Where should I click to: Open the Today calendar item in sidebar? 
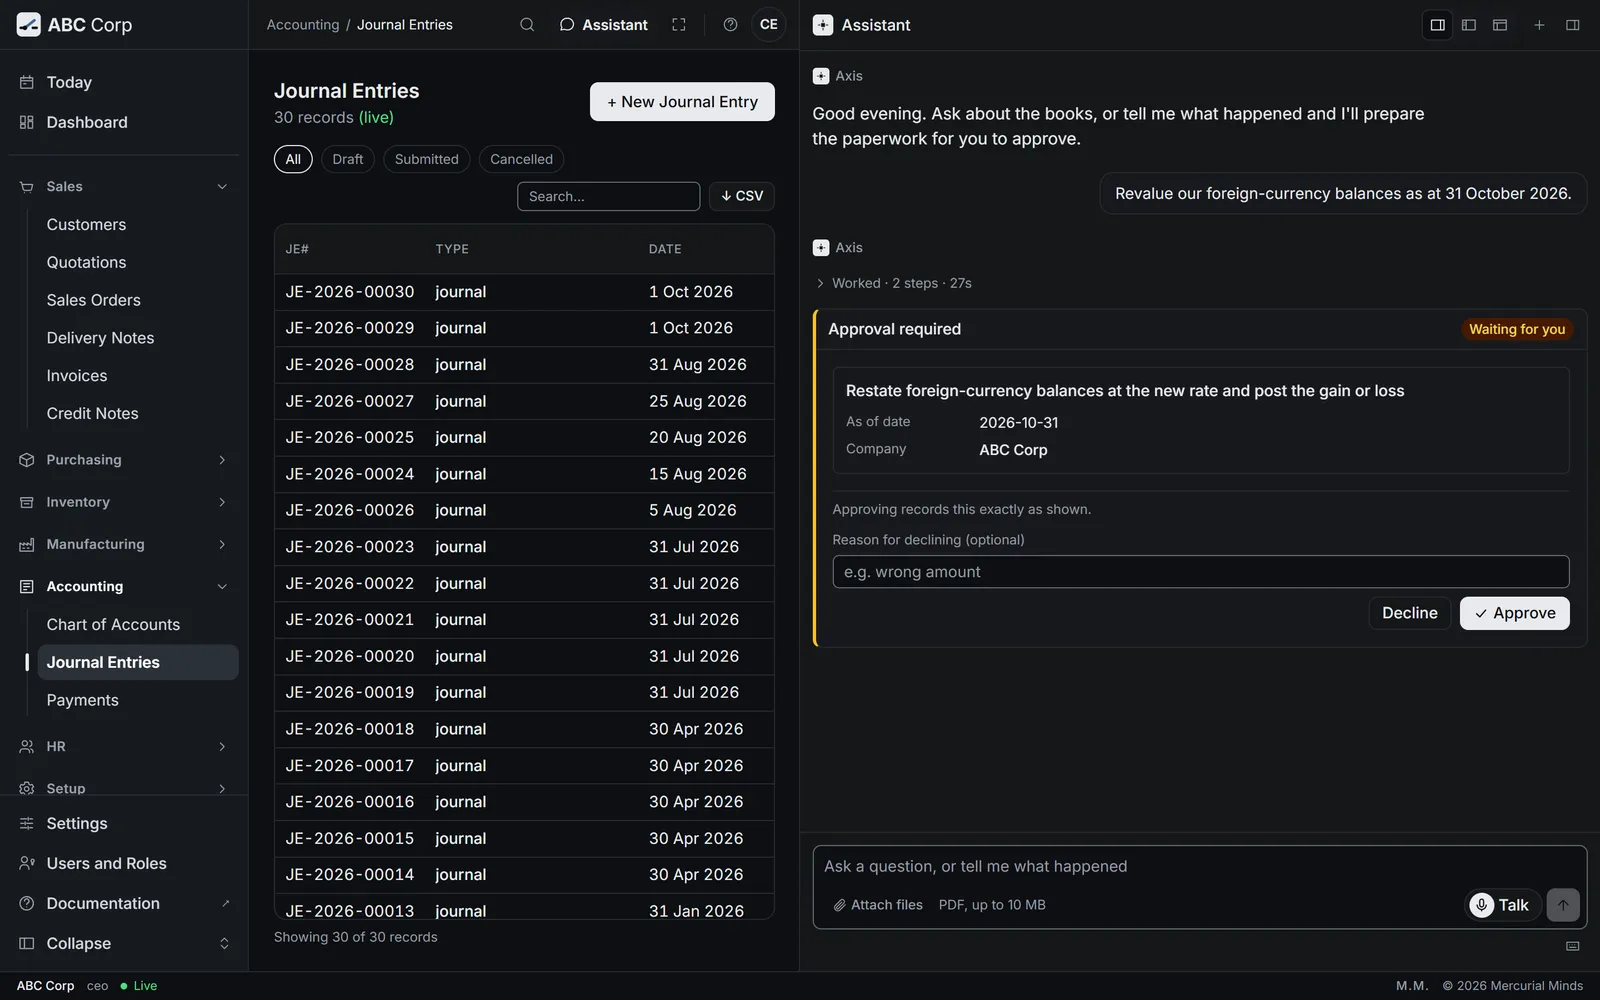(x=124, y=82)
